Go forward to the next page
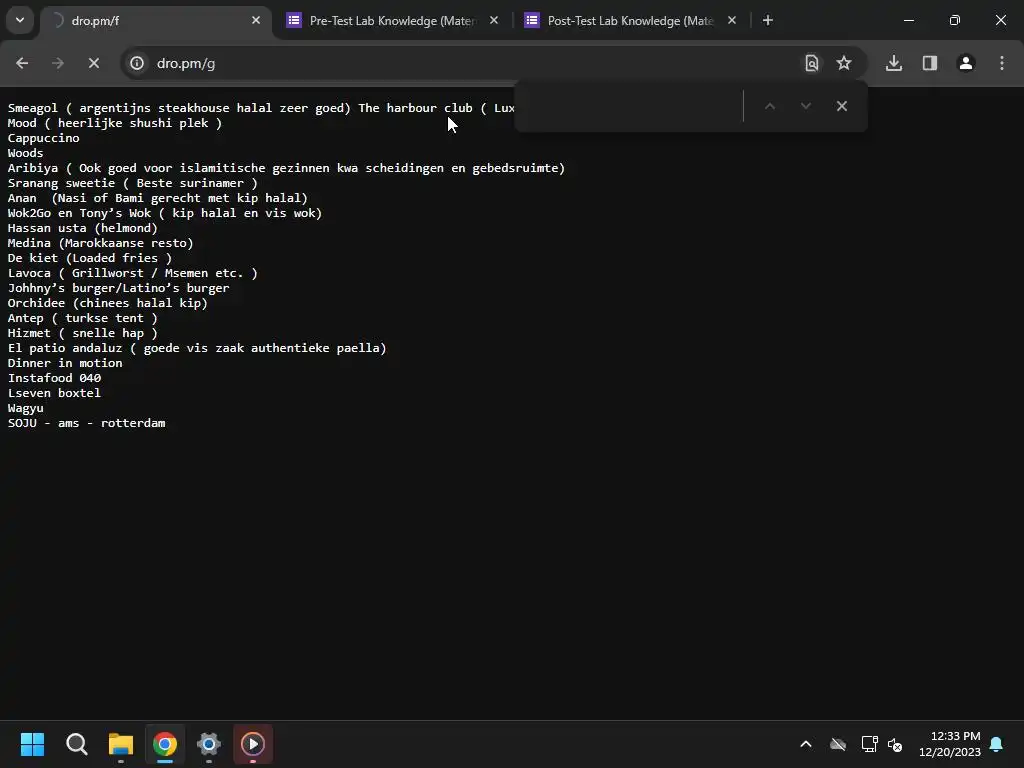Screen dimensions: 1024x768 point(58,63)
